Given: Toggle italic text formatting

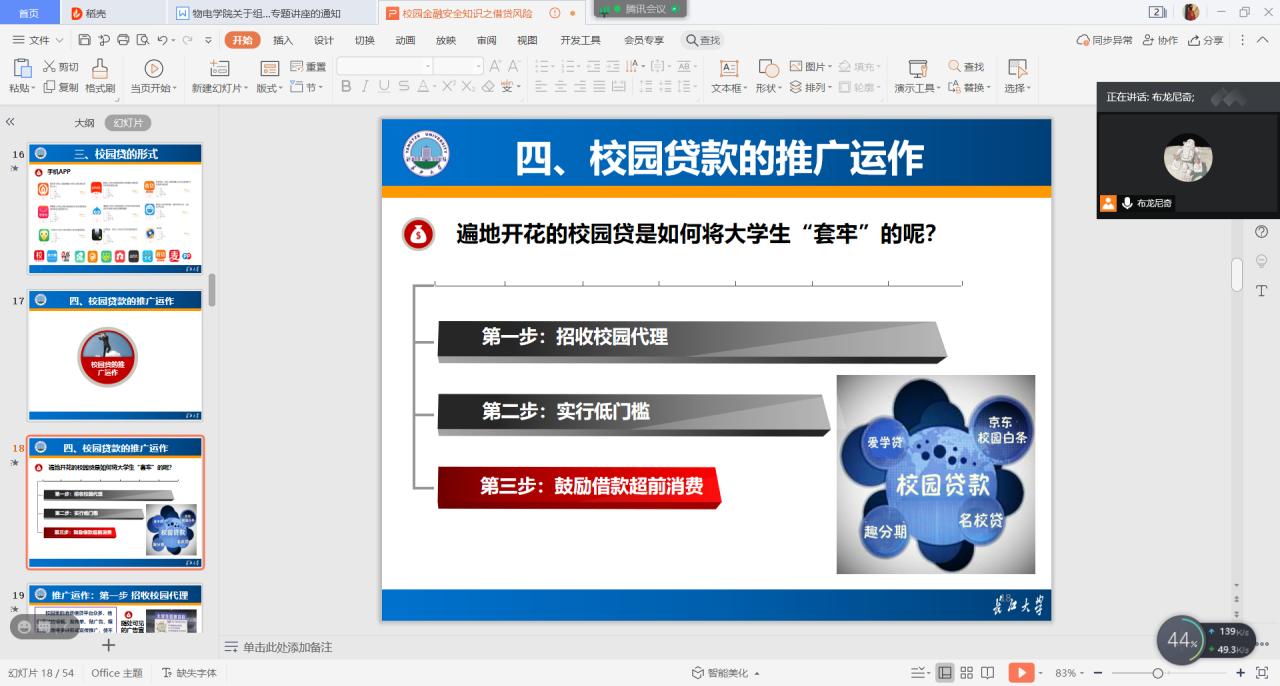Looking at the screenshot, I should tap(365, 87).
